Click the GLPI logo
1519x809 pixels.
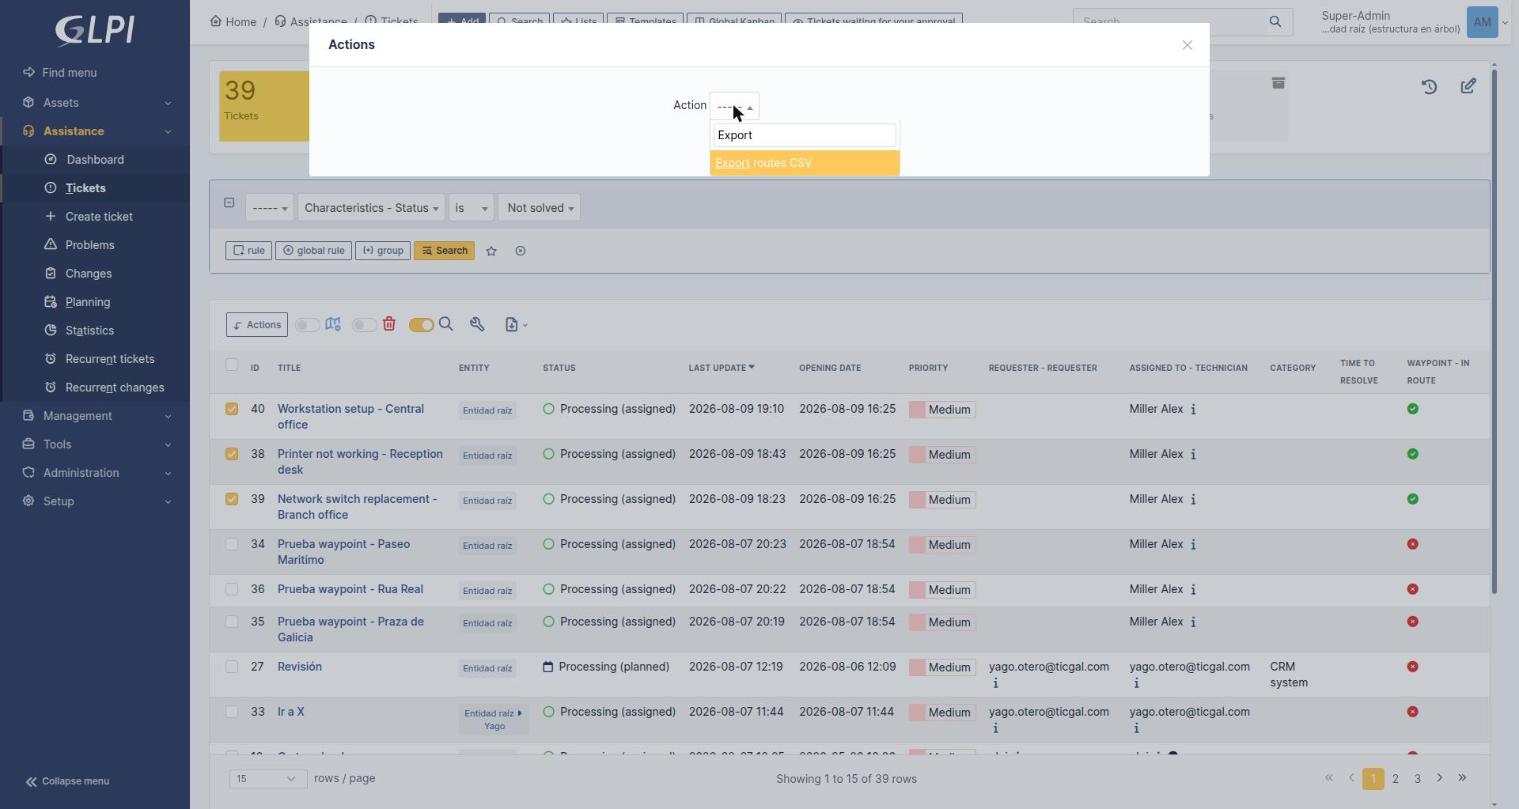coord(95,30)
